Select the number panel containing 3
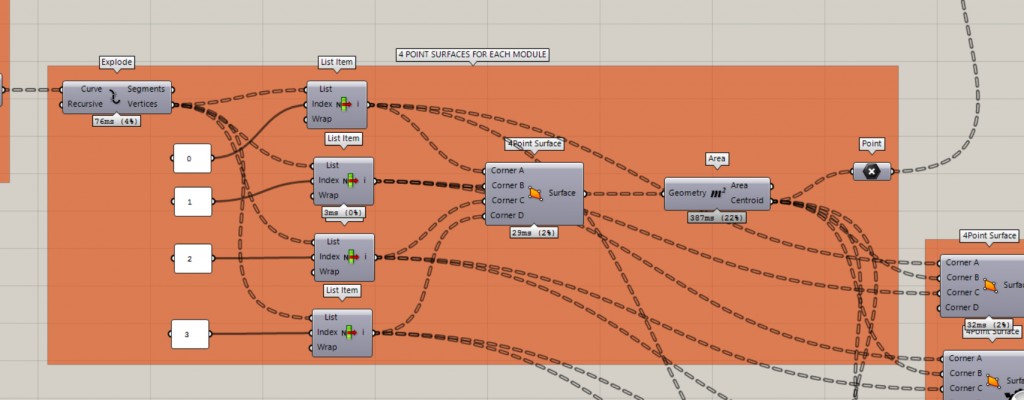1024x400 pixels. [189, 333]
